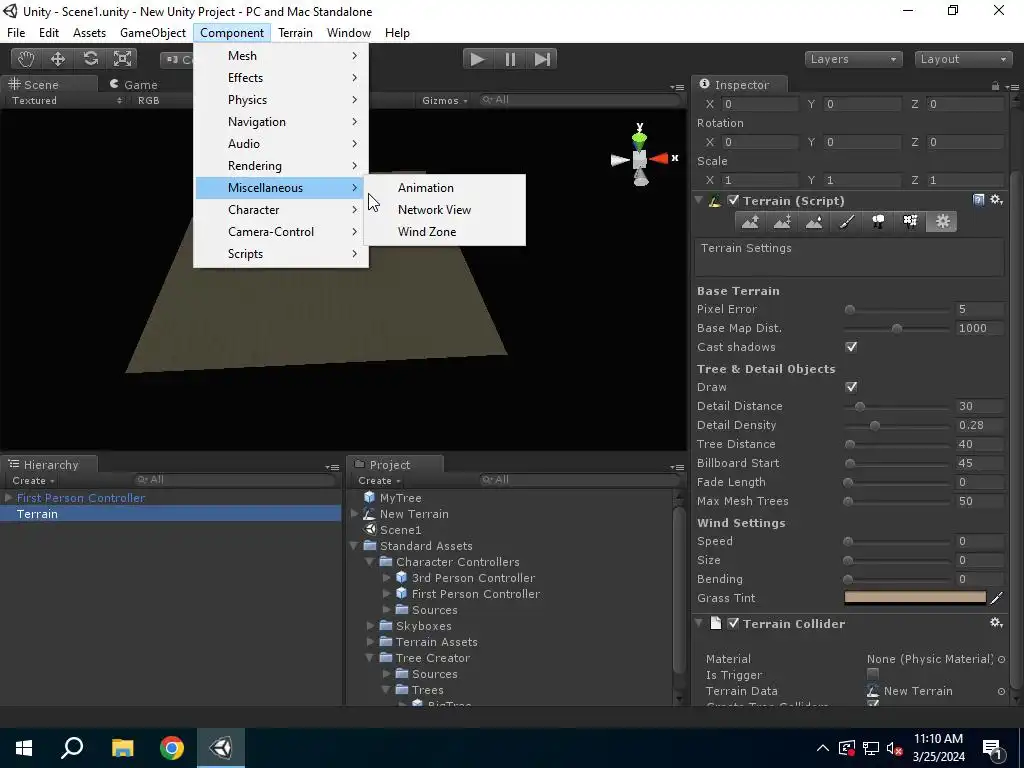Open the Layout dropdown
This screenshot has height=768, width=1024.
pos(963,59)
